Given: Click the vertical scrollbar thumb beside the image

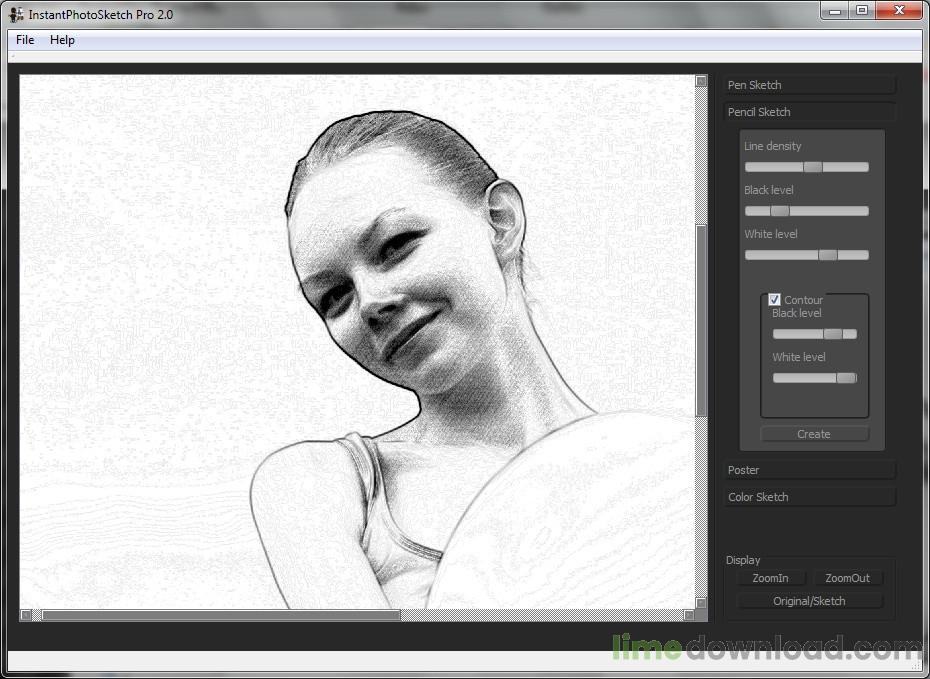Looking at the screenshot, I should click(701, 320).
